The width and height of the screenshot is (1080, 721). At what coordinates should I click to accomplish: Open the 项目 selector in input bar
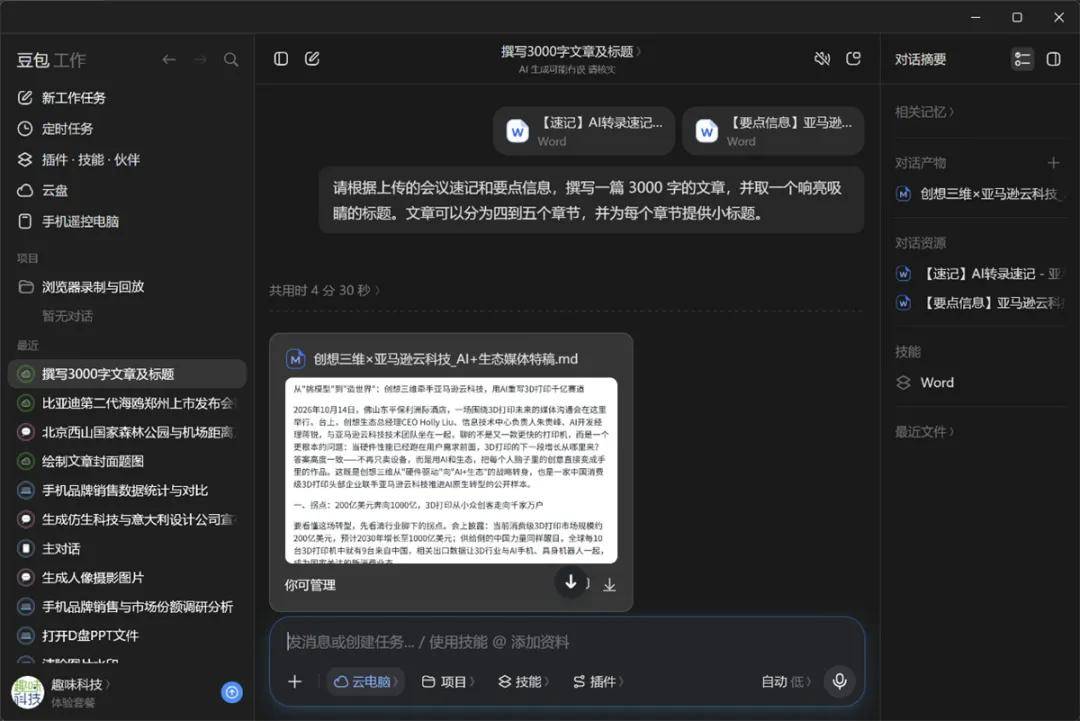point(448,682)
